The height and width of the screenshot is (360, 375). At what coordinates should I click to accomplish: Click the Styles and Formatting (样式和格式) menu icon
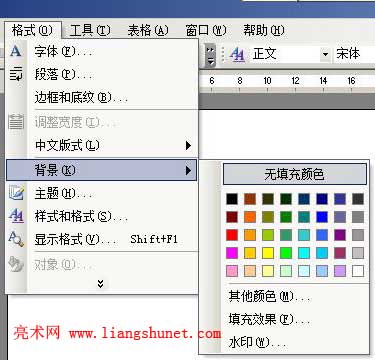pyautogui.click(x=16, y=216)
